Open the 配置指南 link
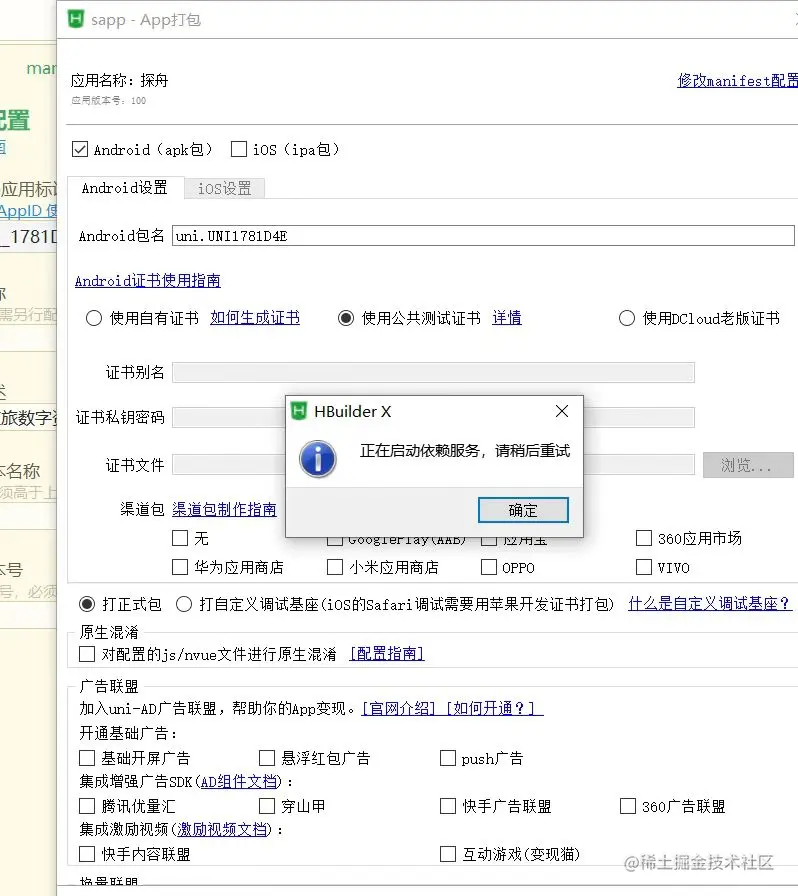This screenshot has height=896, width=798. [387, 654]
